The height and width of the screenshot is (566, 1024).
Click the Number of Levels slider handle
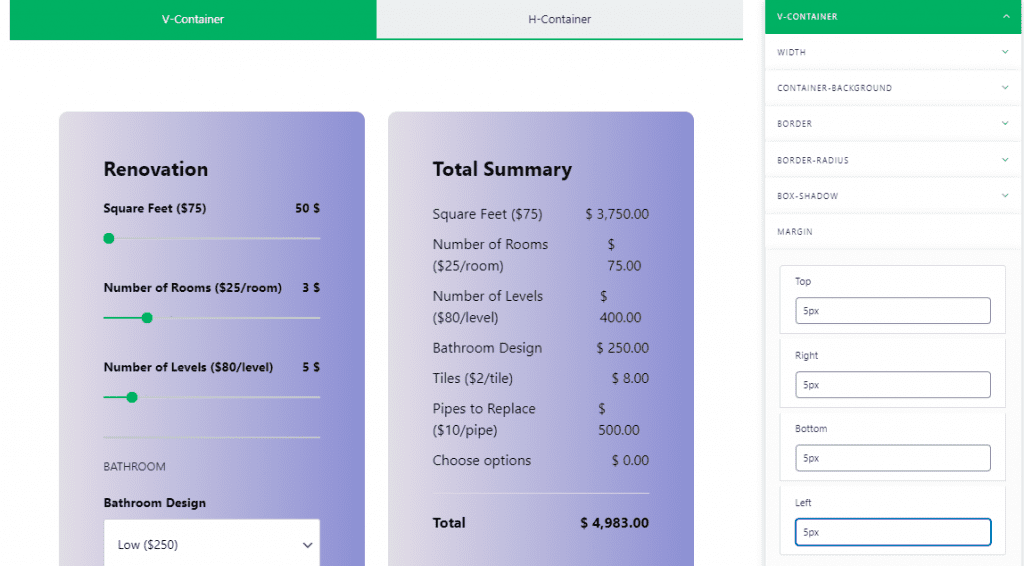pos(132,397)
